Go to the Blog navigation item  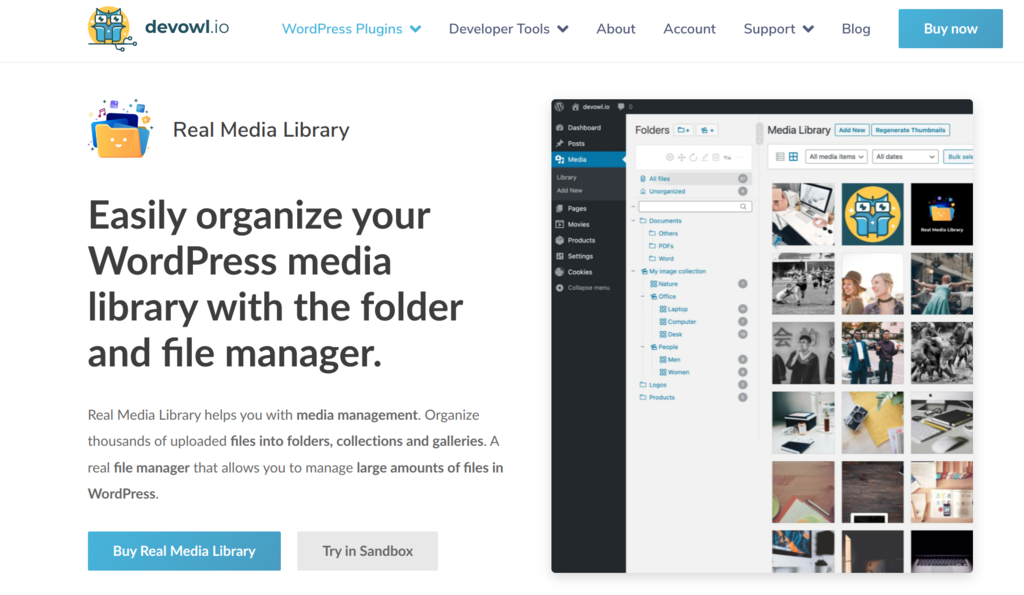856,28
